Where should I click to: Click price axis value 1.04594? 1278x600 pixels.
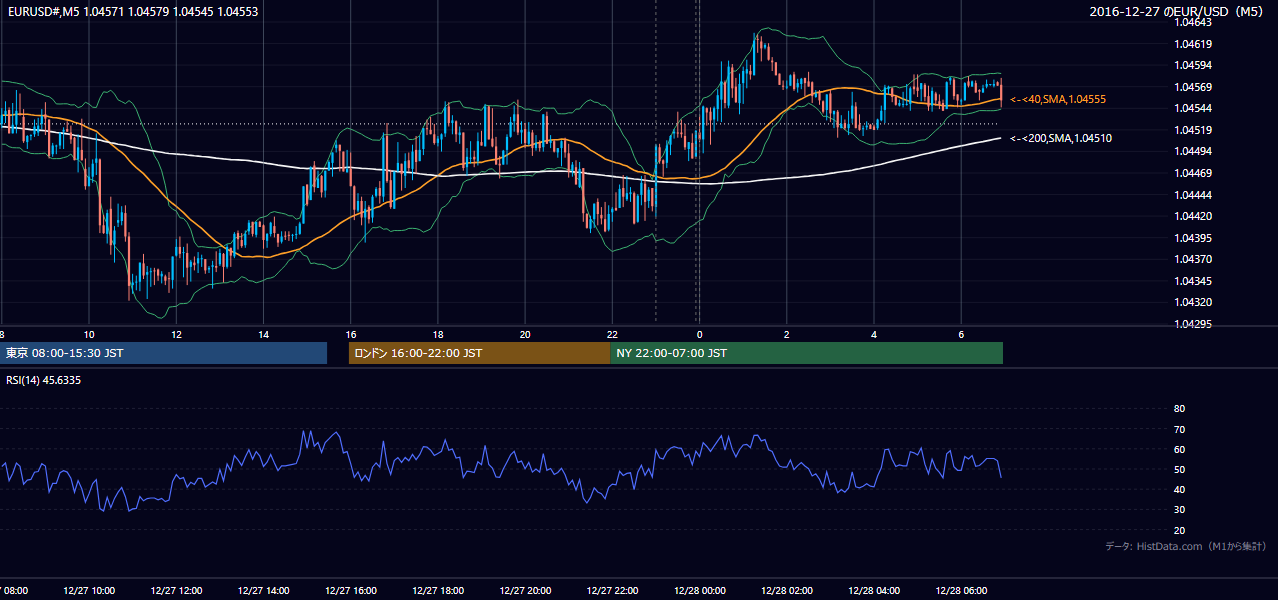(1194, 65)
